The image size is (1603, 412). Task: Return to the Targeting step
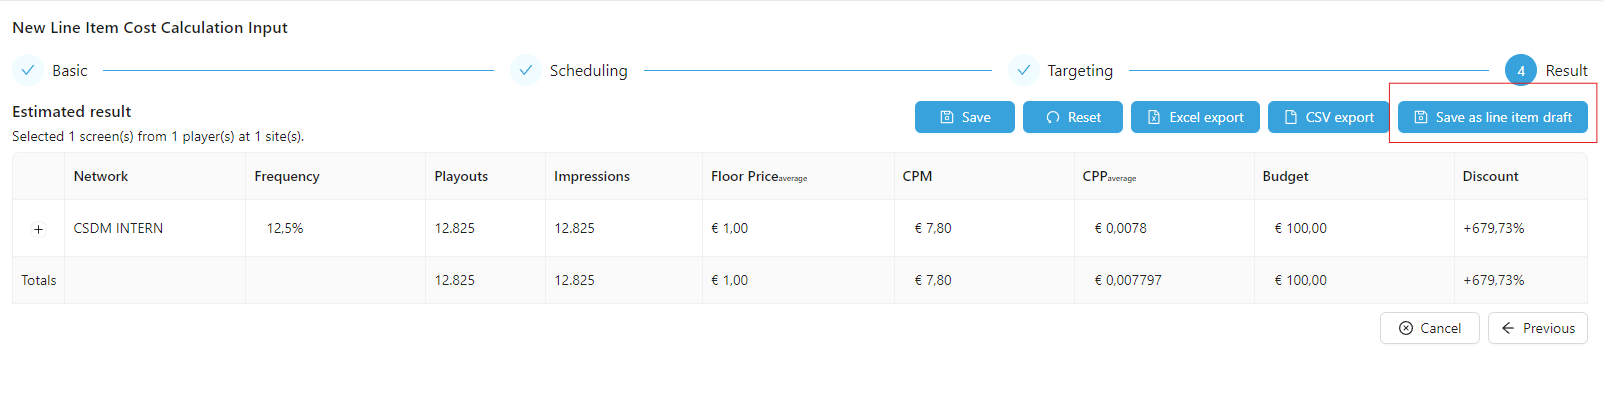[1080, 71]
